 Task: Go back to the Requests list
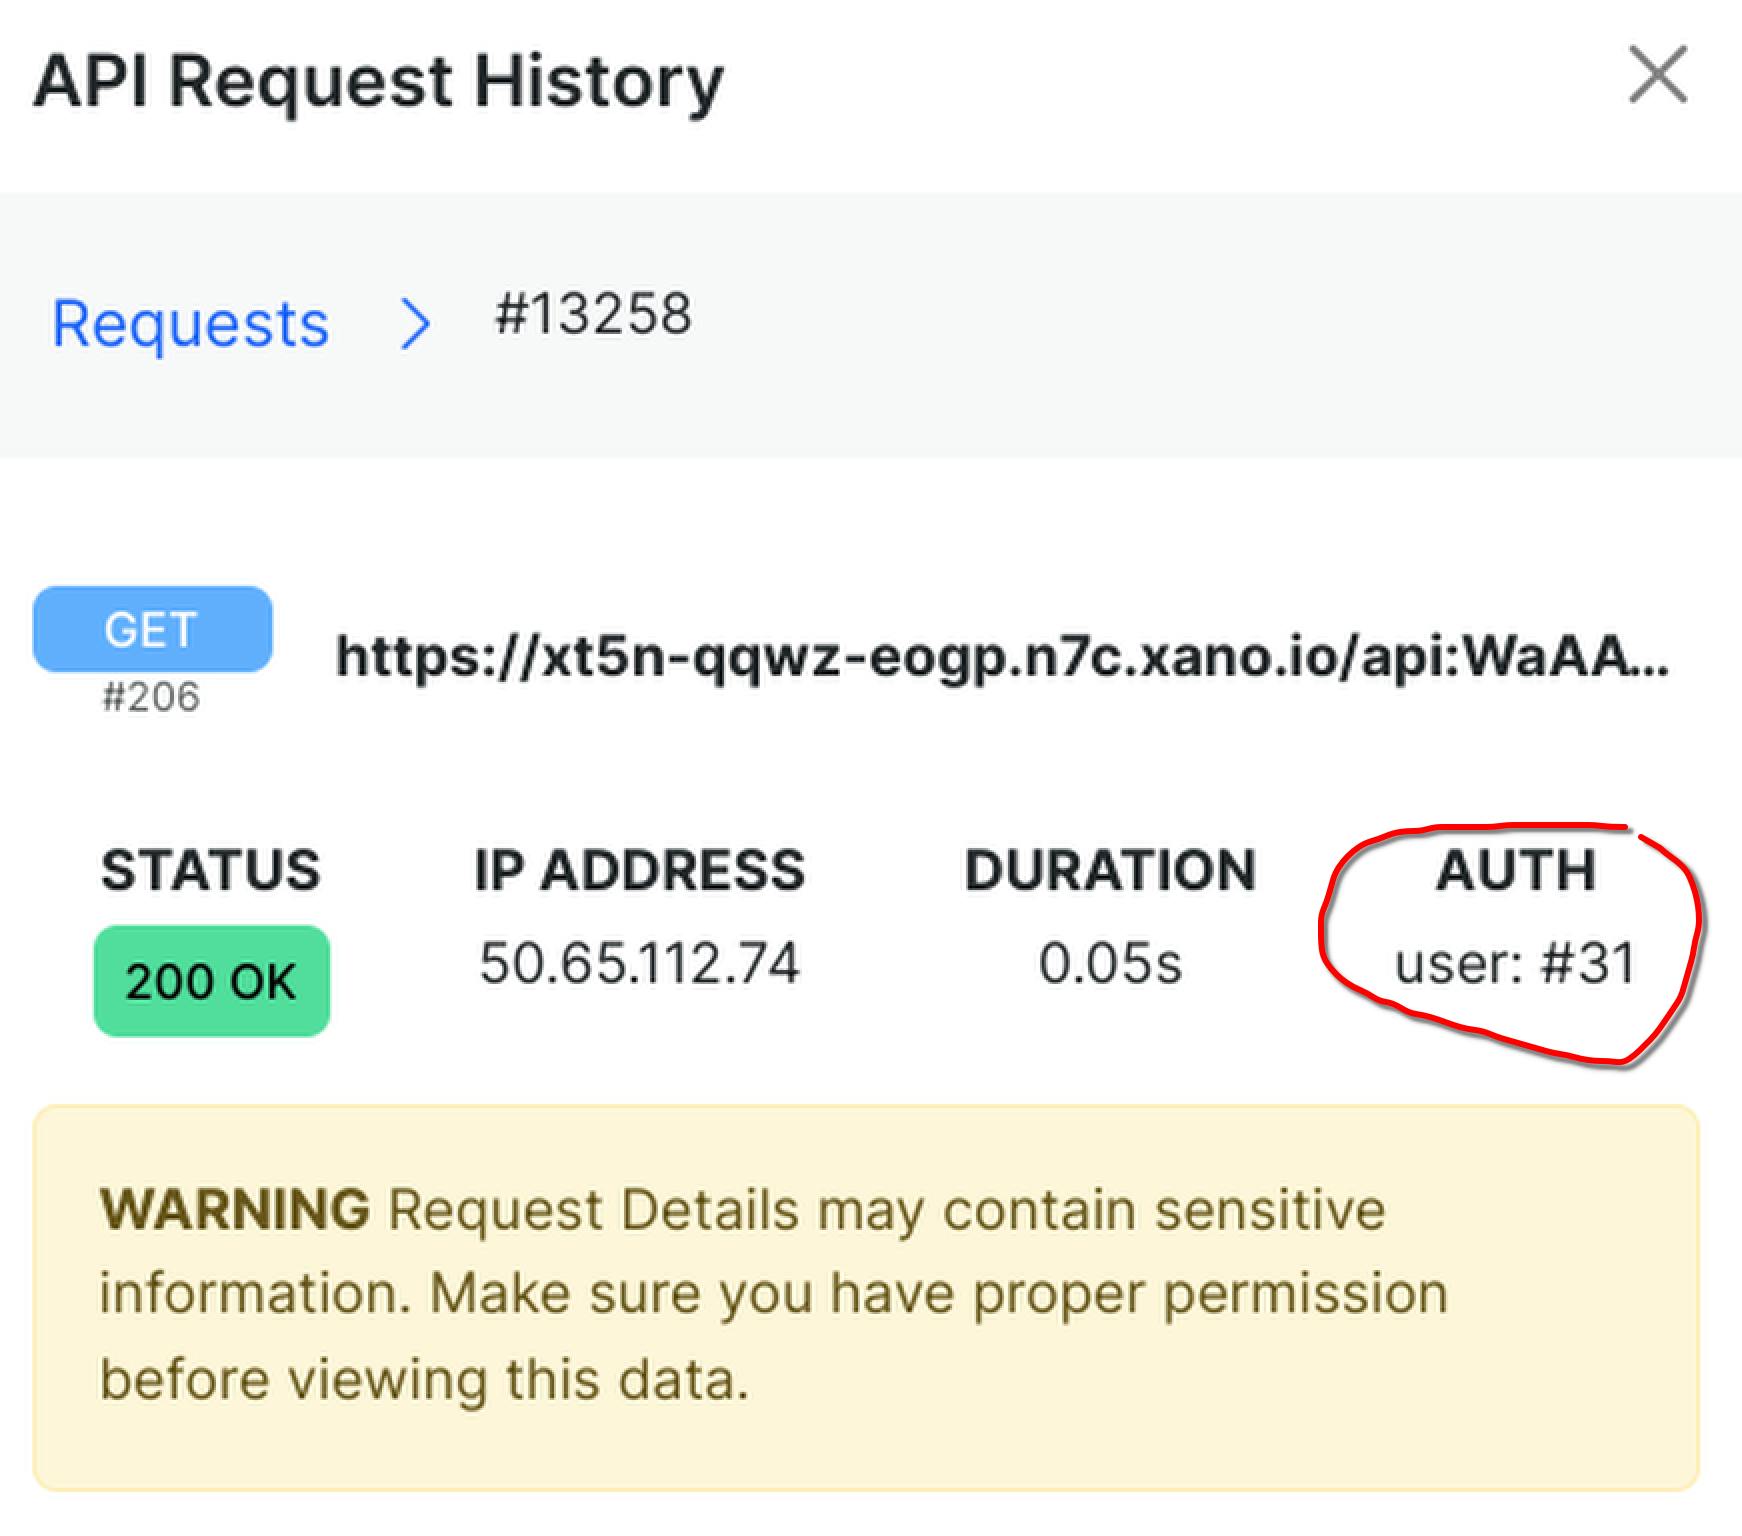pyautogui.click(x=190, y=324)
